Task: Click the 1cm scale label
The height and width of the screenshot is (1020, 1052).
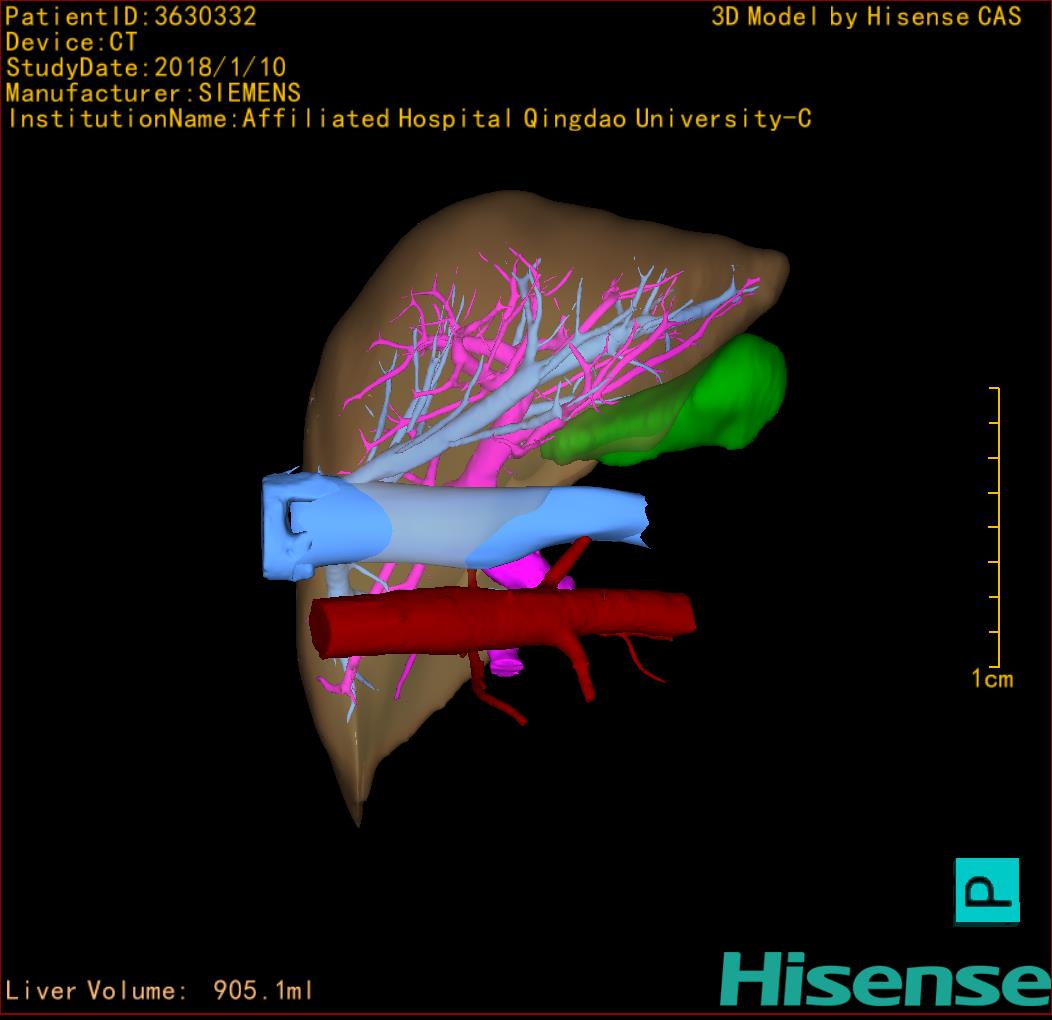Action: click(991, 680)
